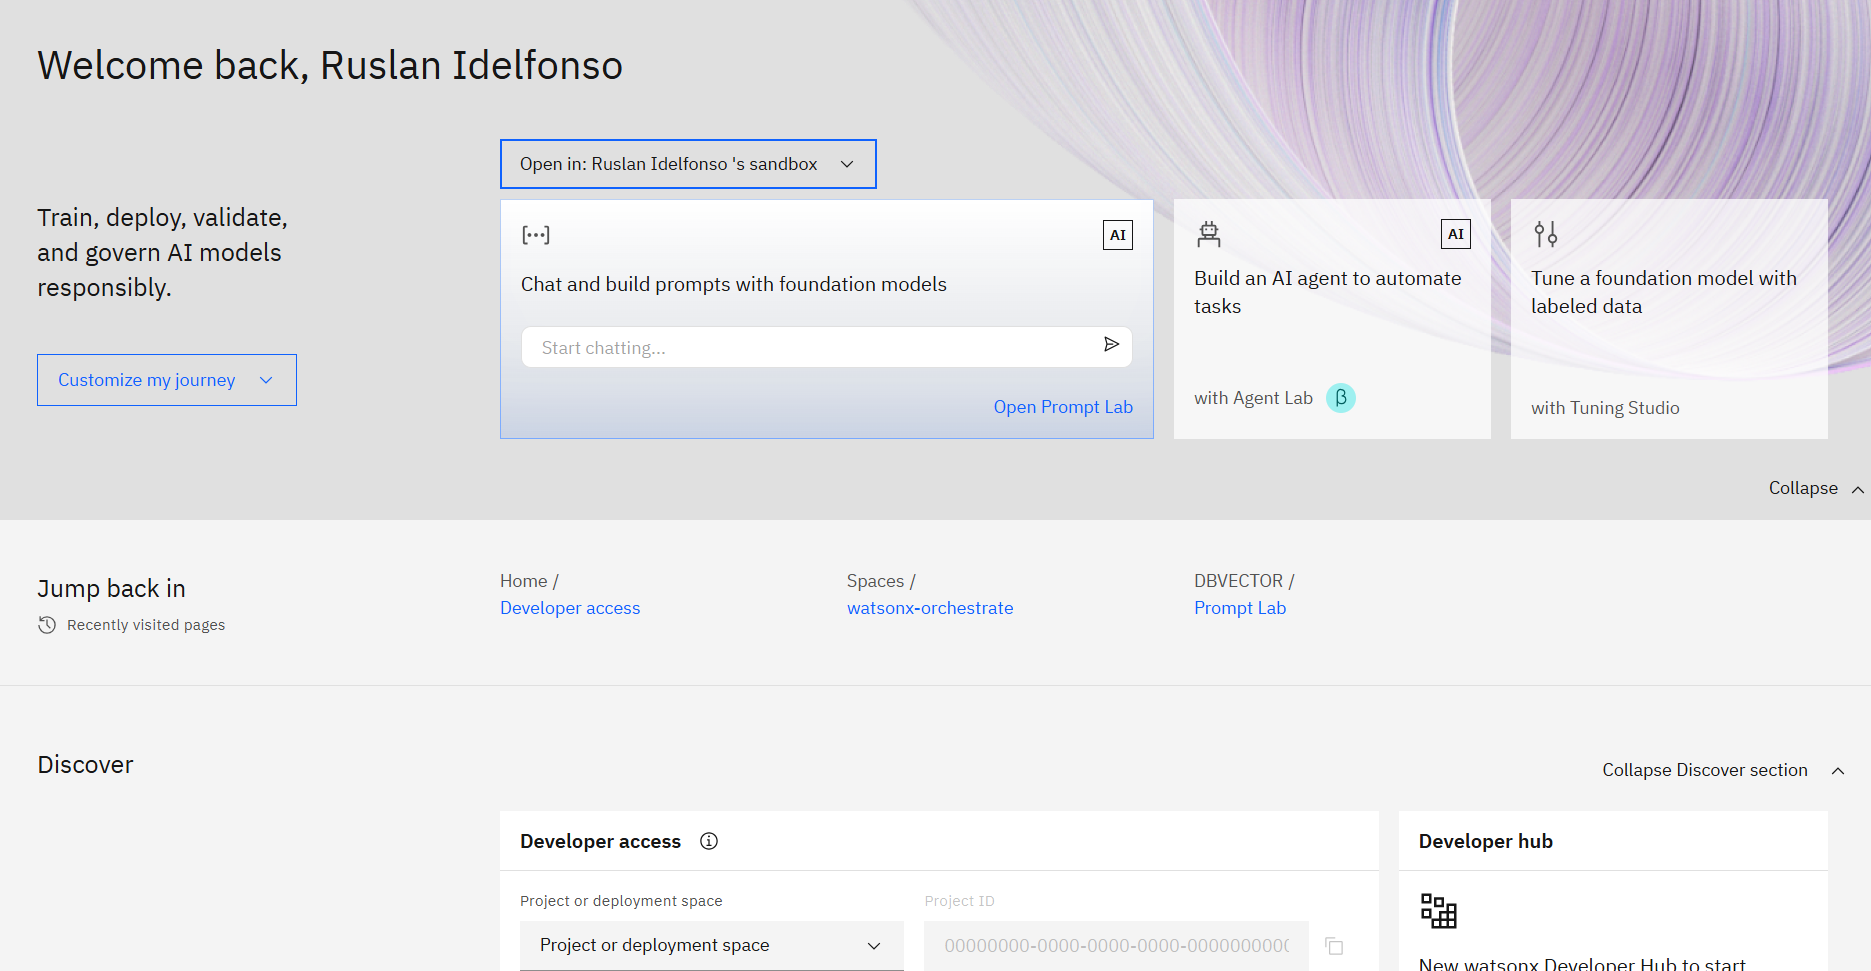The height and width of the screenshot is (971, 1871).
Task: Click the Developer hub grid icon
Action: coord(1439,911)
